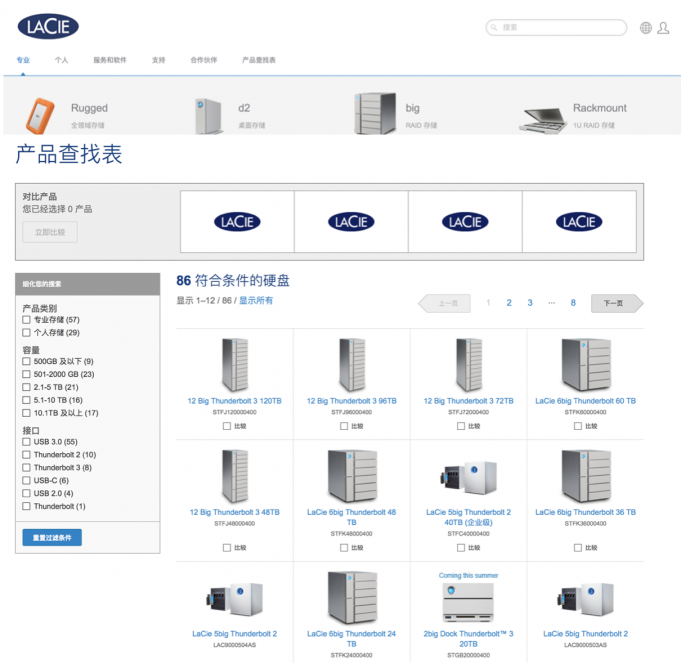Check the Thunderbolt 2 (10) filter

click(x=26, y=455)
